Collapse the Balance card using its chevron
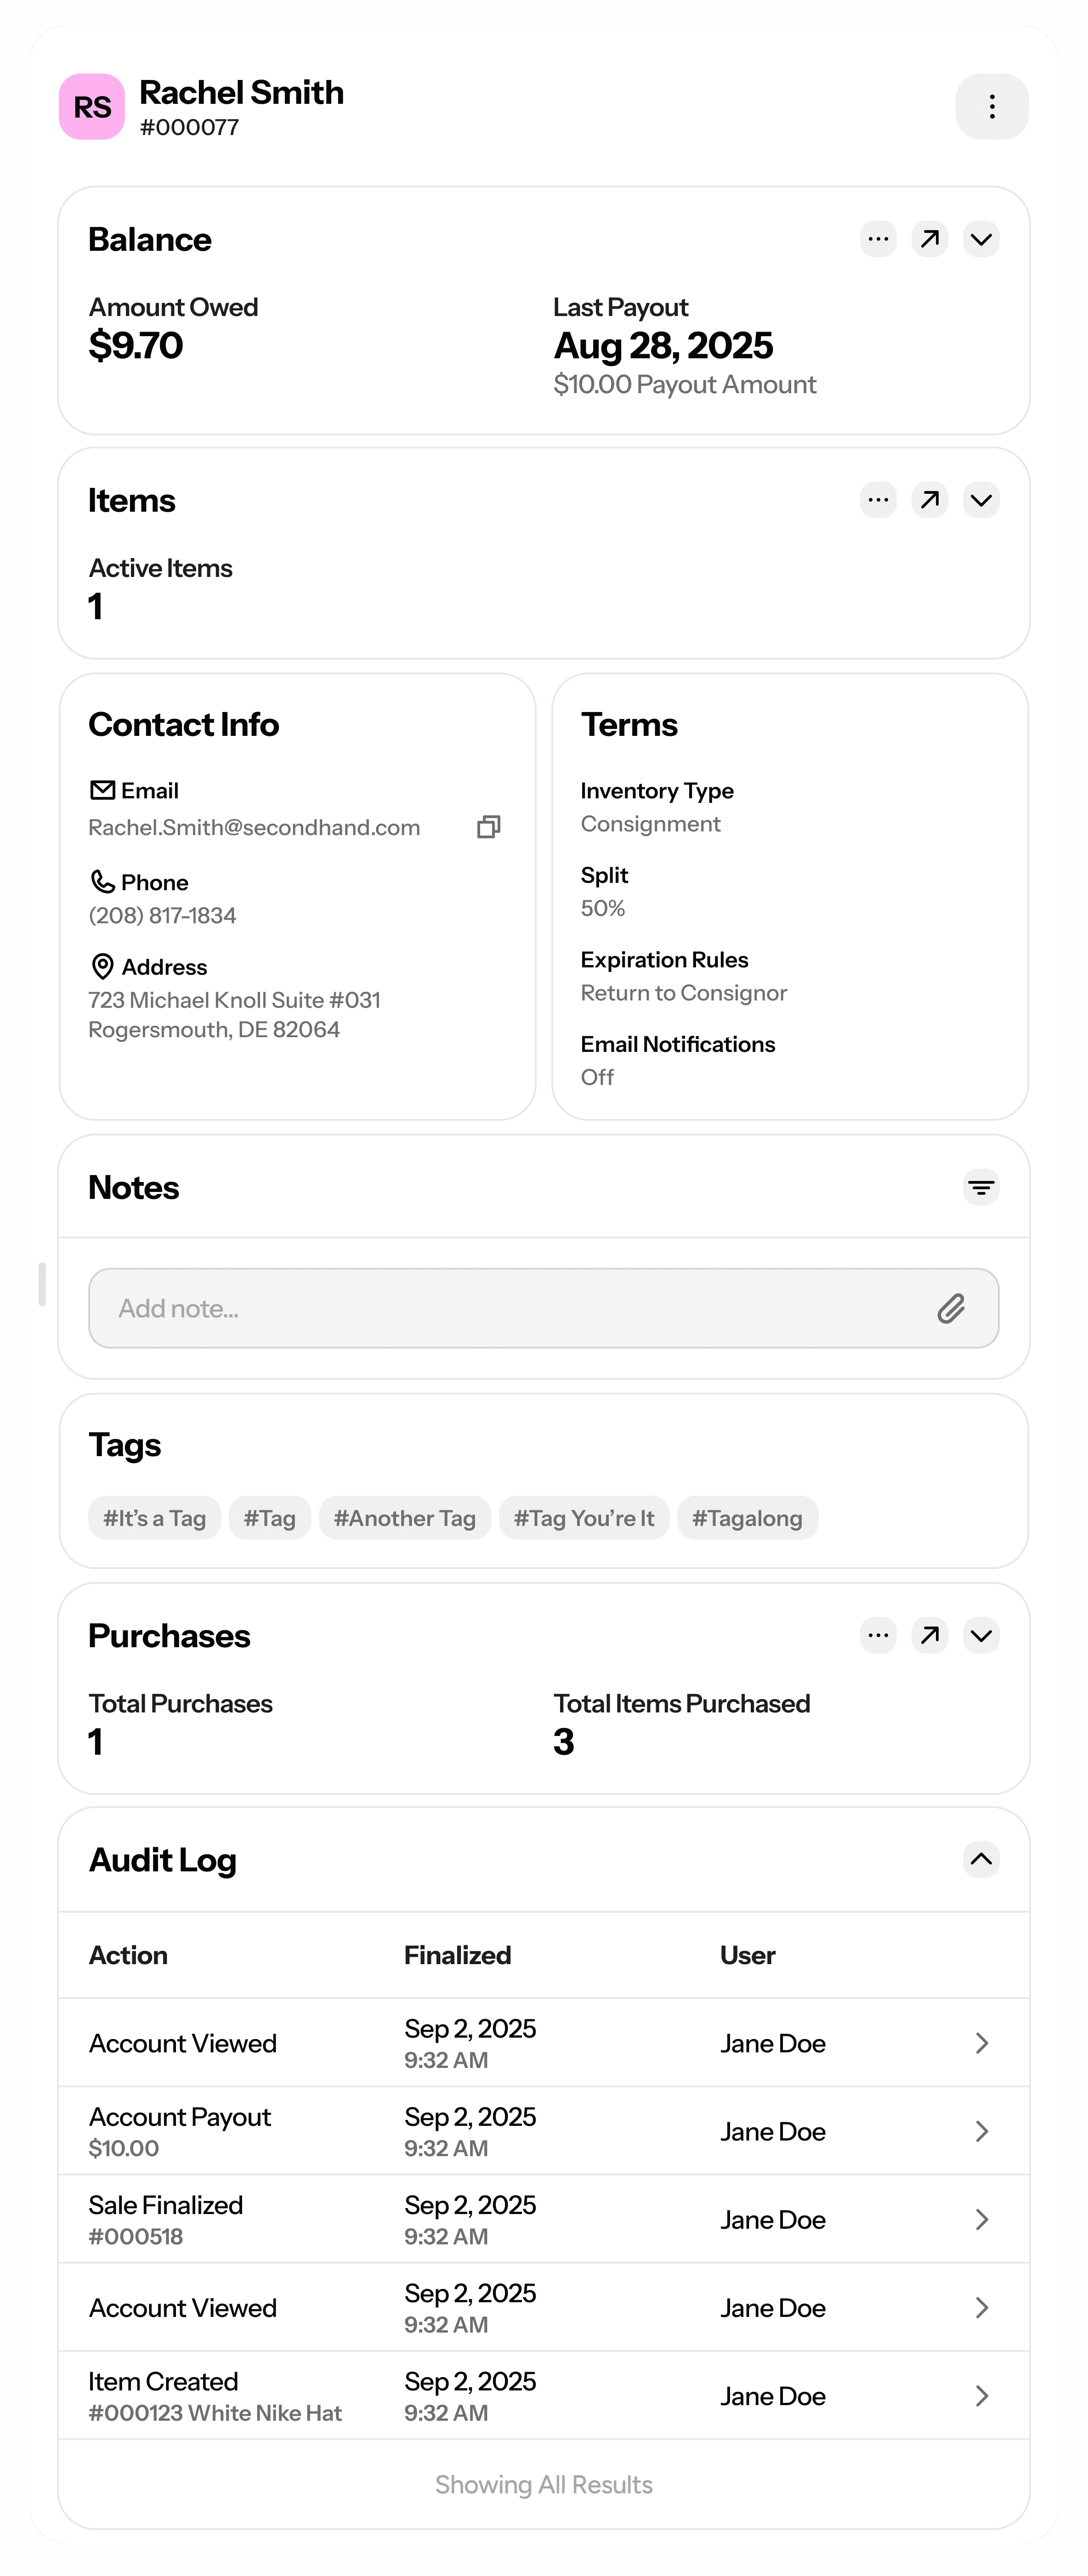The width and height of the screenshot is (1088, 2576). [981, 239]
